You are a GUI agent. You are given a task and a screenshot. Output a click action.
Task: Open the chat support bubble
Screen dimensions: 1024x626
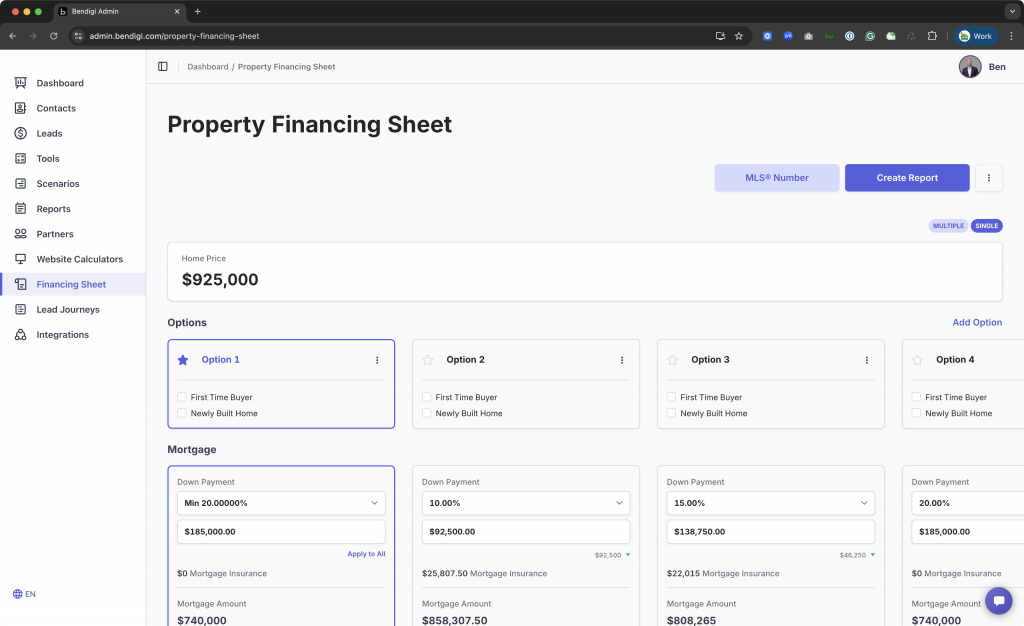[x=998, y=600]
